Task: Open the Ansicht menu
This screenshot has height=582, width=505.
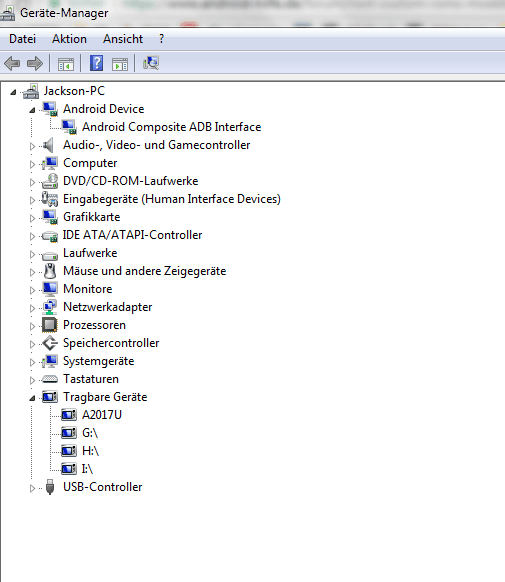Action: coord(123,39)
